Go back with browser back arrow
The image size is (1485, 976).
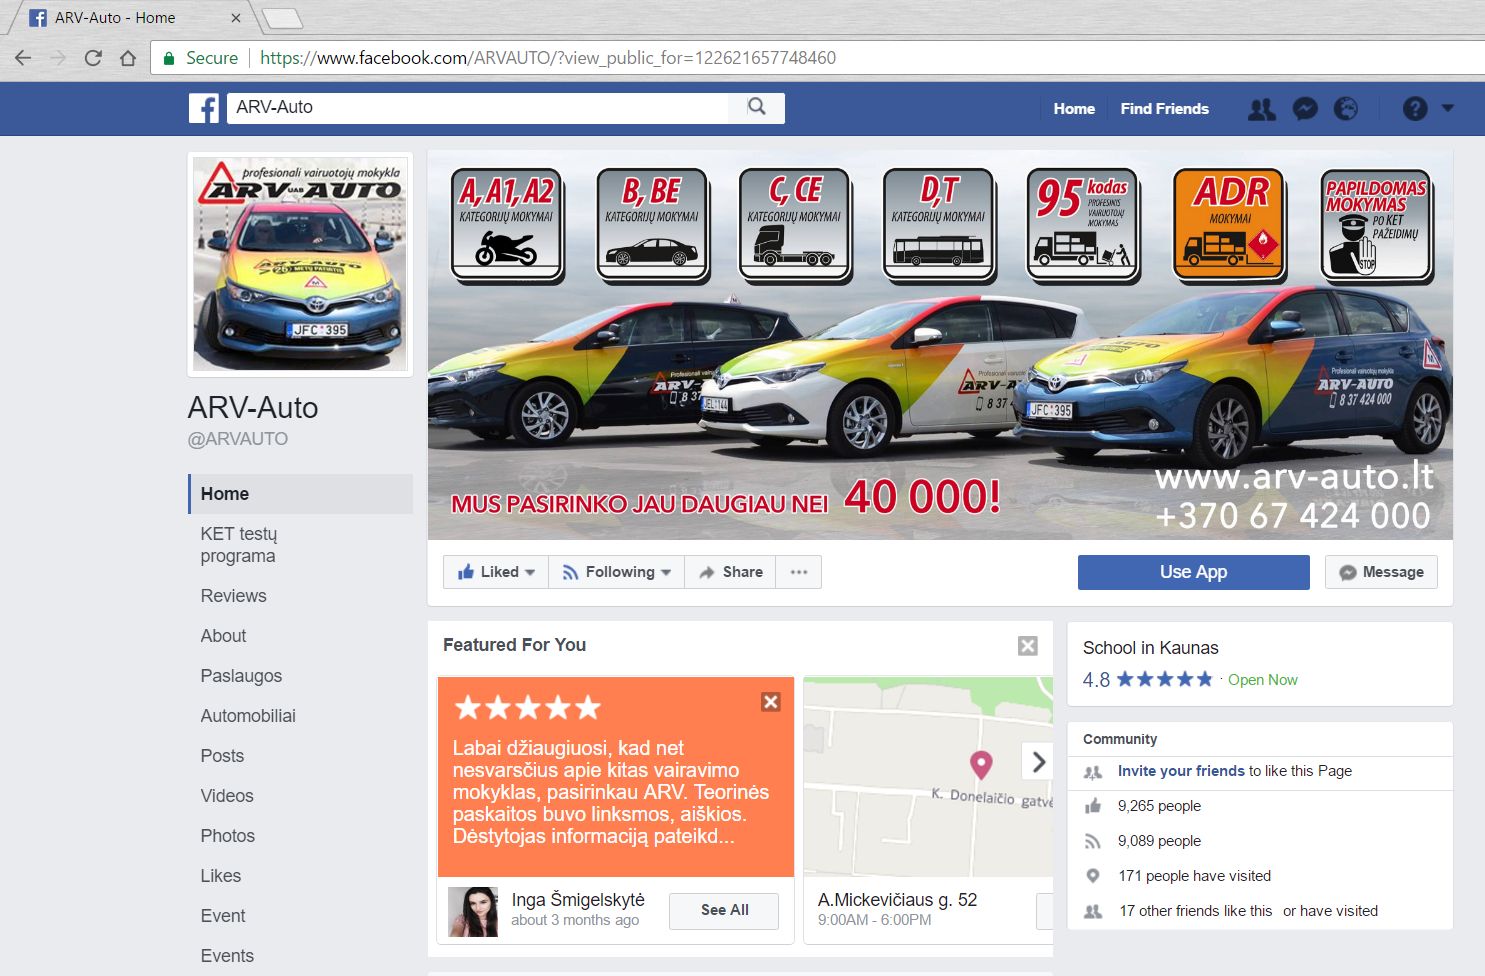(x=23, y=58)
